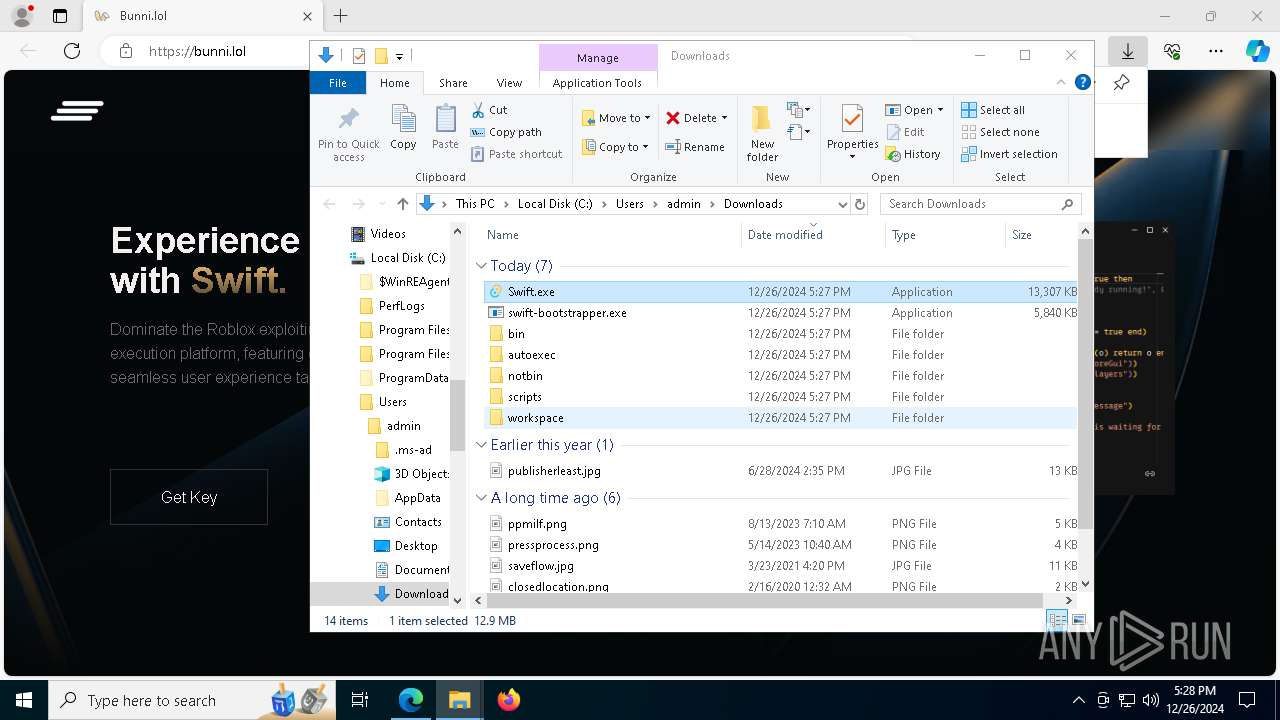Sort by Date modified column
The height and width of the screenshot is (720, 1280).
coord(785,235)
